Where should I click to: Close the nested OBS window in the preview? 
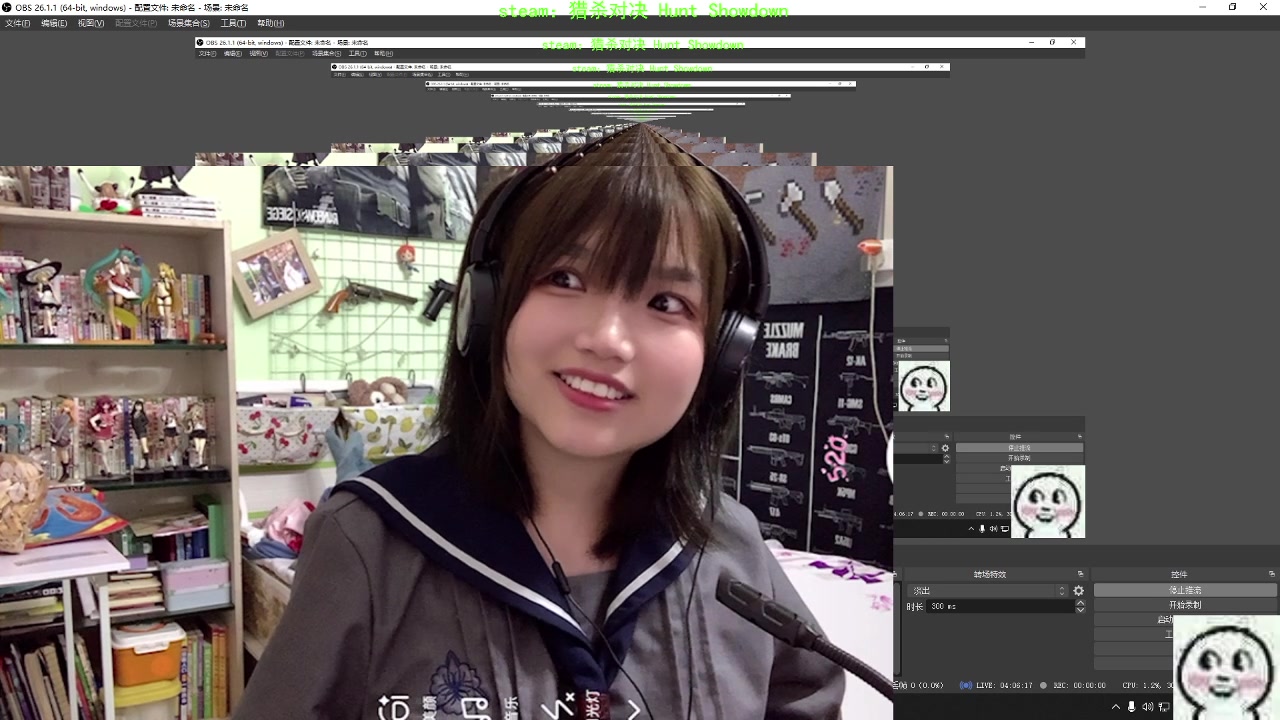tap(1074, 42)
